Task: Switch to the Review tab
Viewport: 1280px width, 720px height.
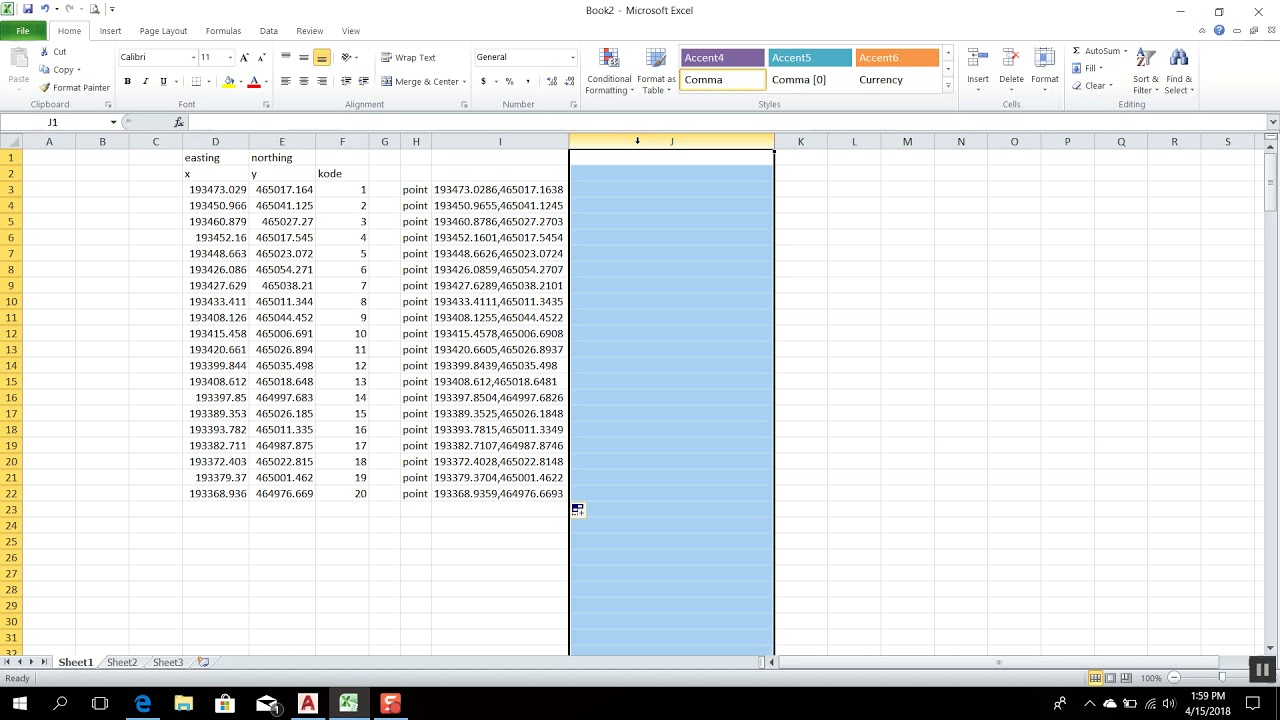Action: point(310,31)
